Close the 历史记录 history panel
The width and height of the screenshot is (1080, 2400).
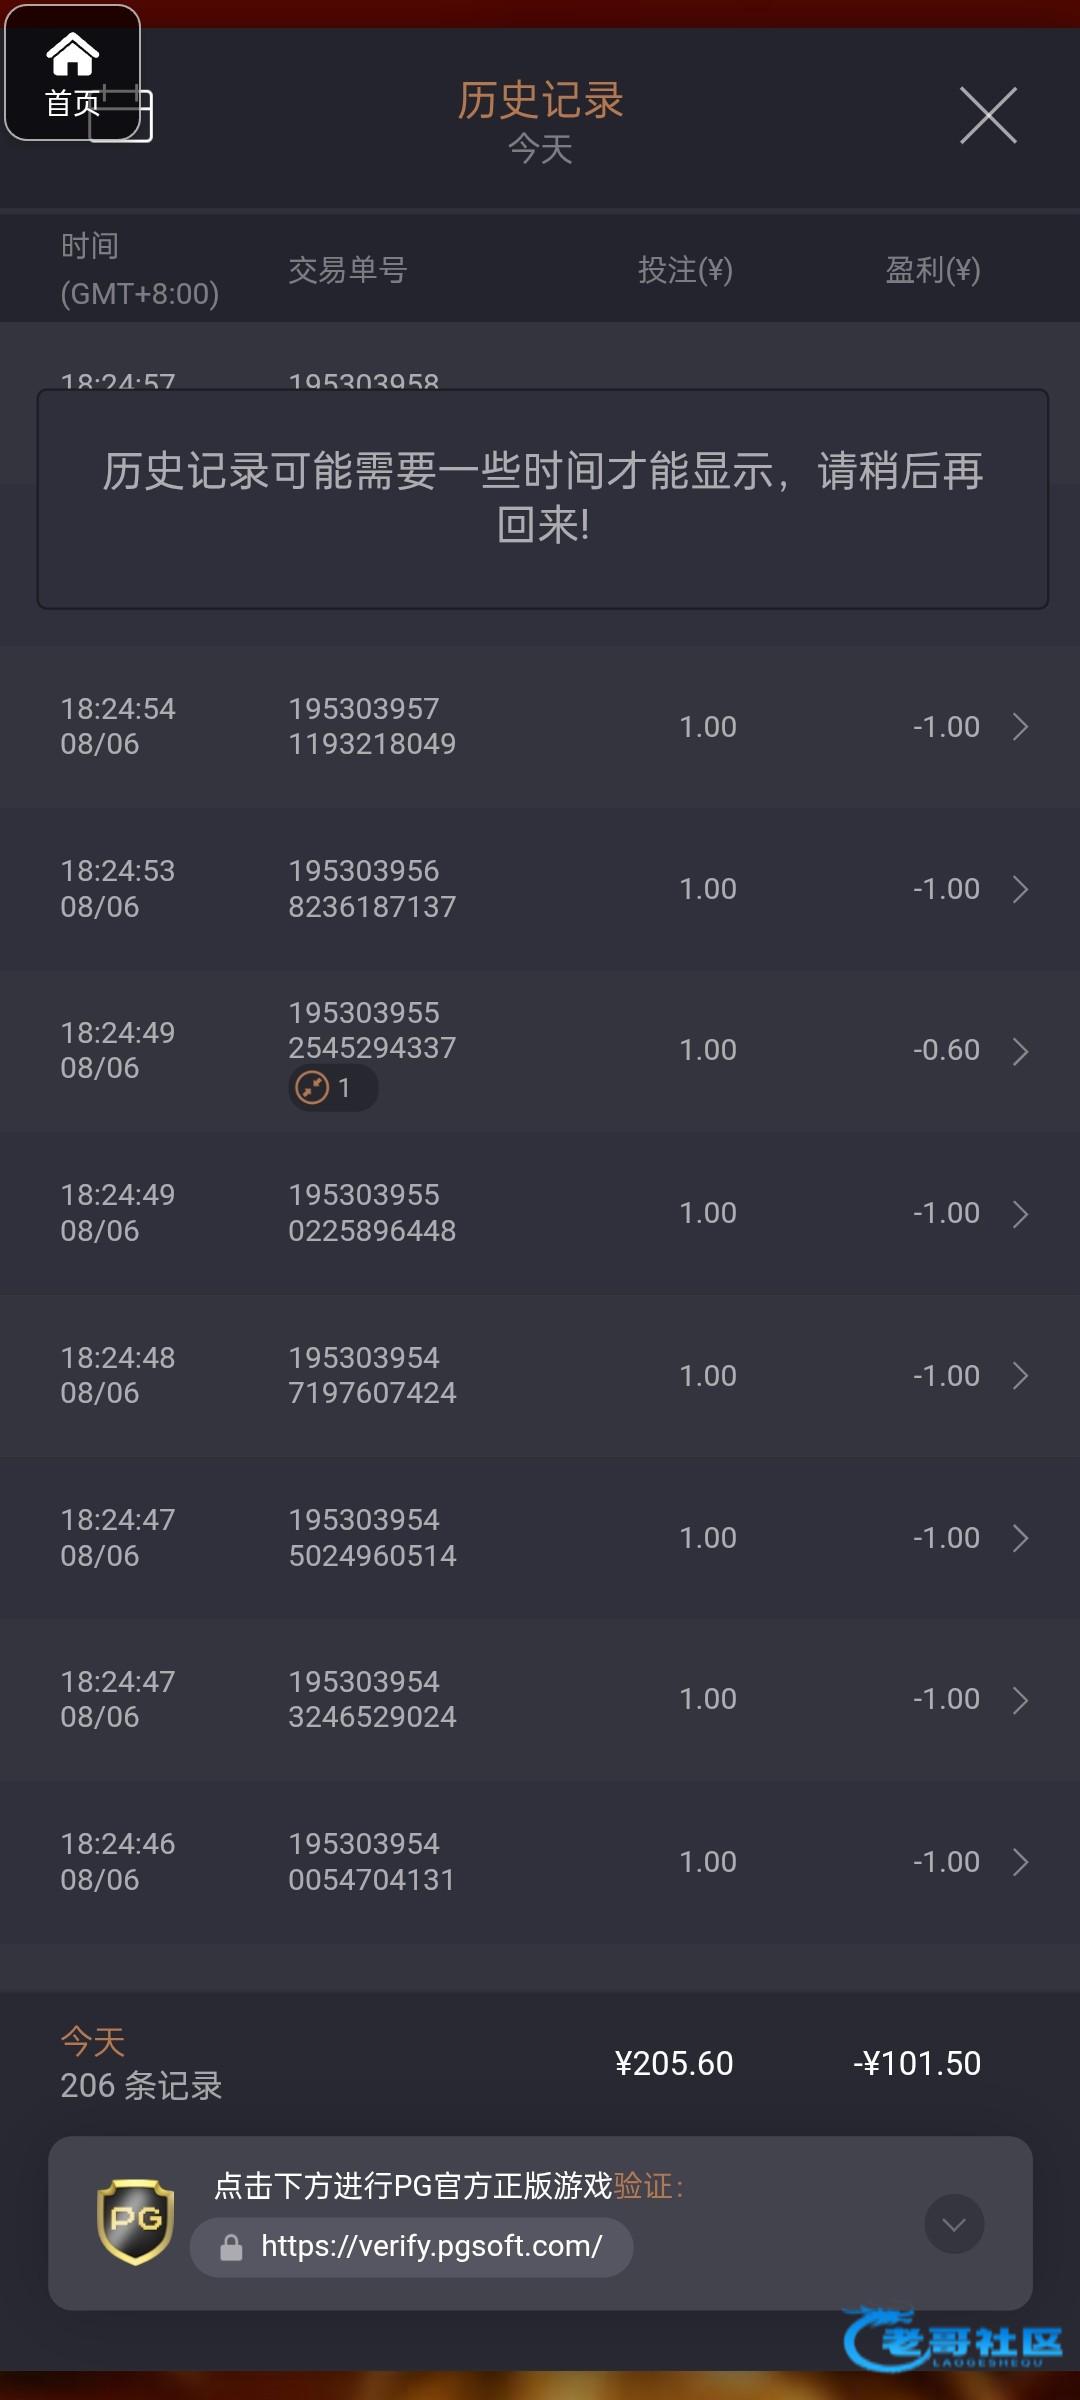pyautogui.click(x=988, y=115)
